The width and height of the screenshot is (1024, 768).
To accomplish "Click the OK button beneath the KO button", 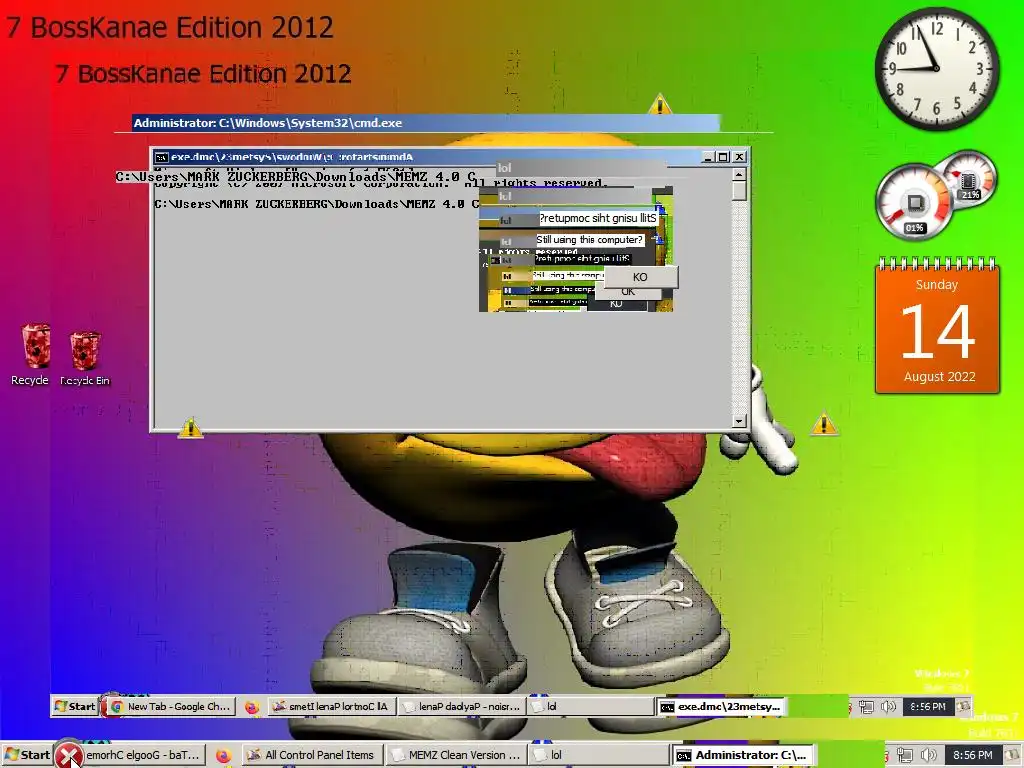I will coord(628,292).
